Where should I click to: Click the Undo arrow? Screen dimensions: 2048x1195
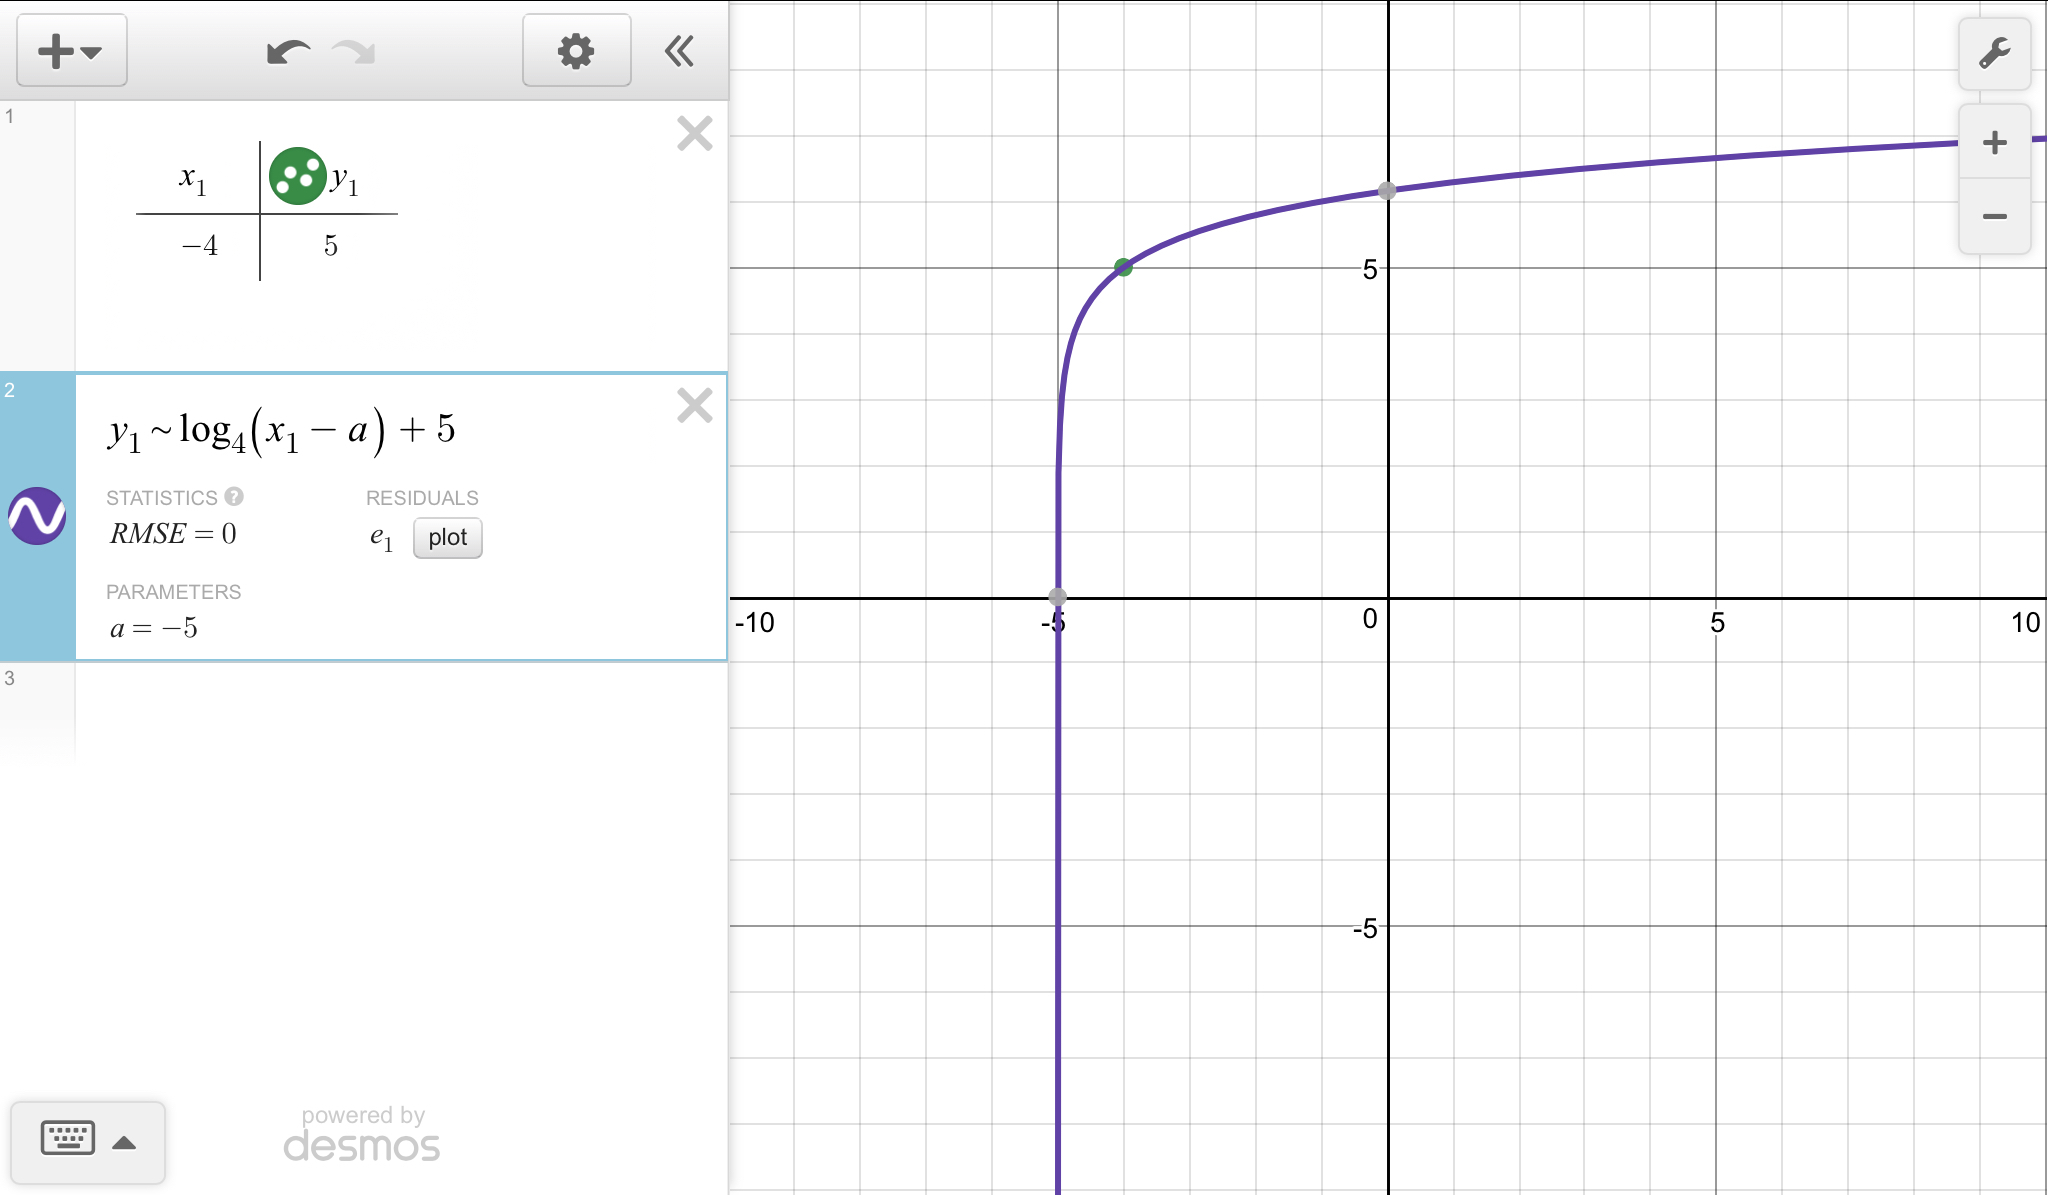pos(288,51)
